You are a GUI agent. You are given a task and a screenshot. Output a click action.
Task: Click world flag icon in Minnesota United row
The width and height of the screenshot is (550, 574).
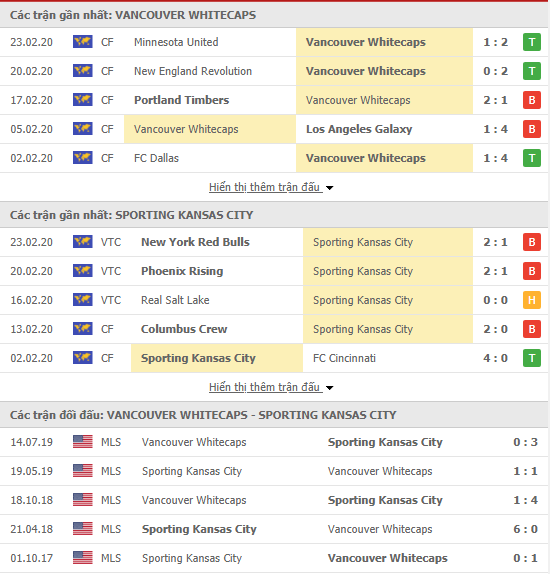click(x=82, y=42)
